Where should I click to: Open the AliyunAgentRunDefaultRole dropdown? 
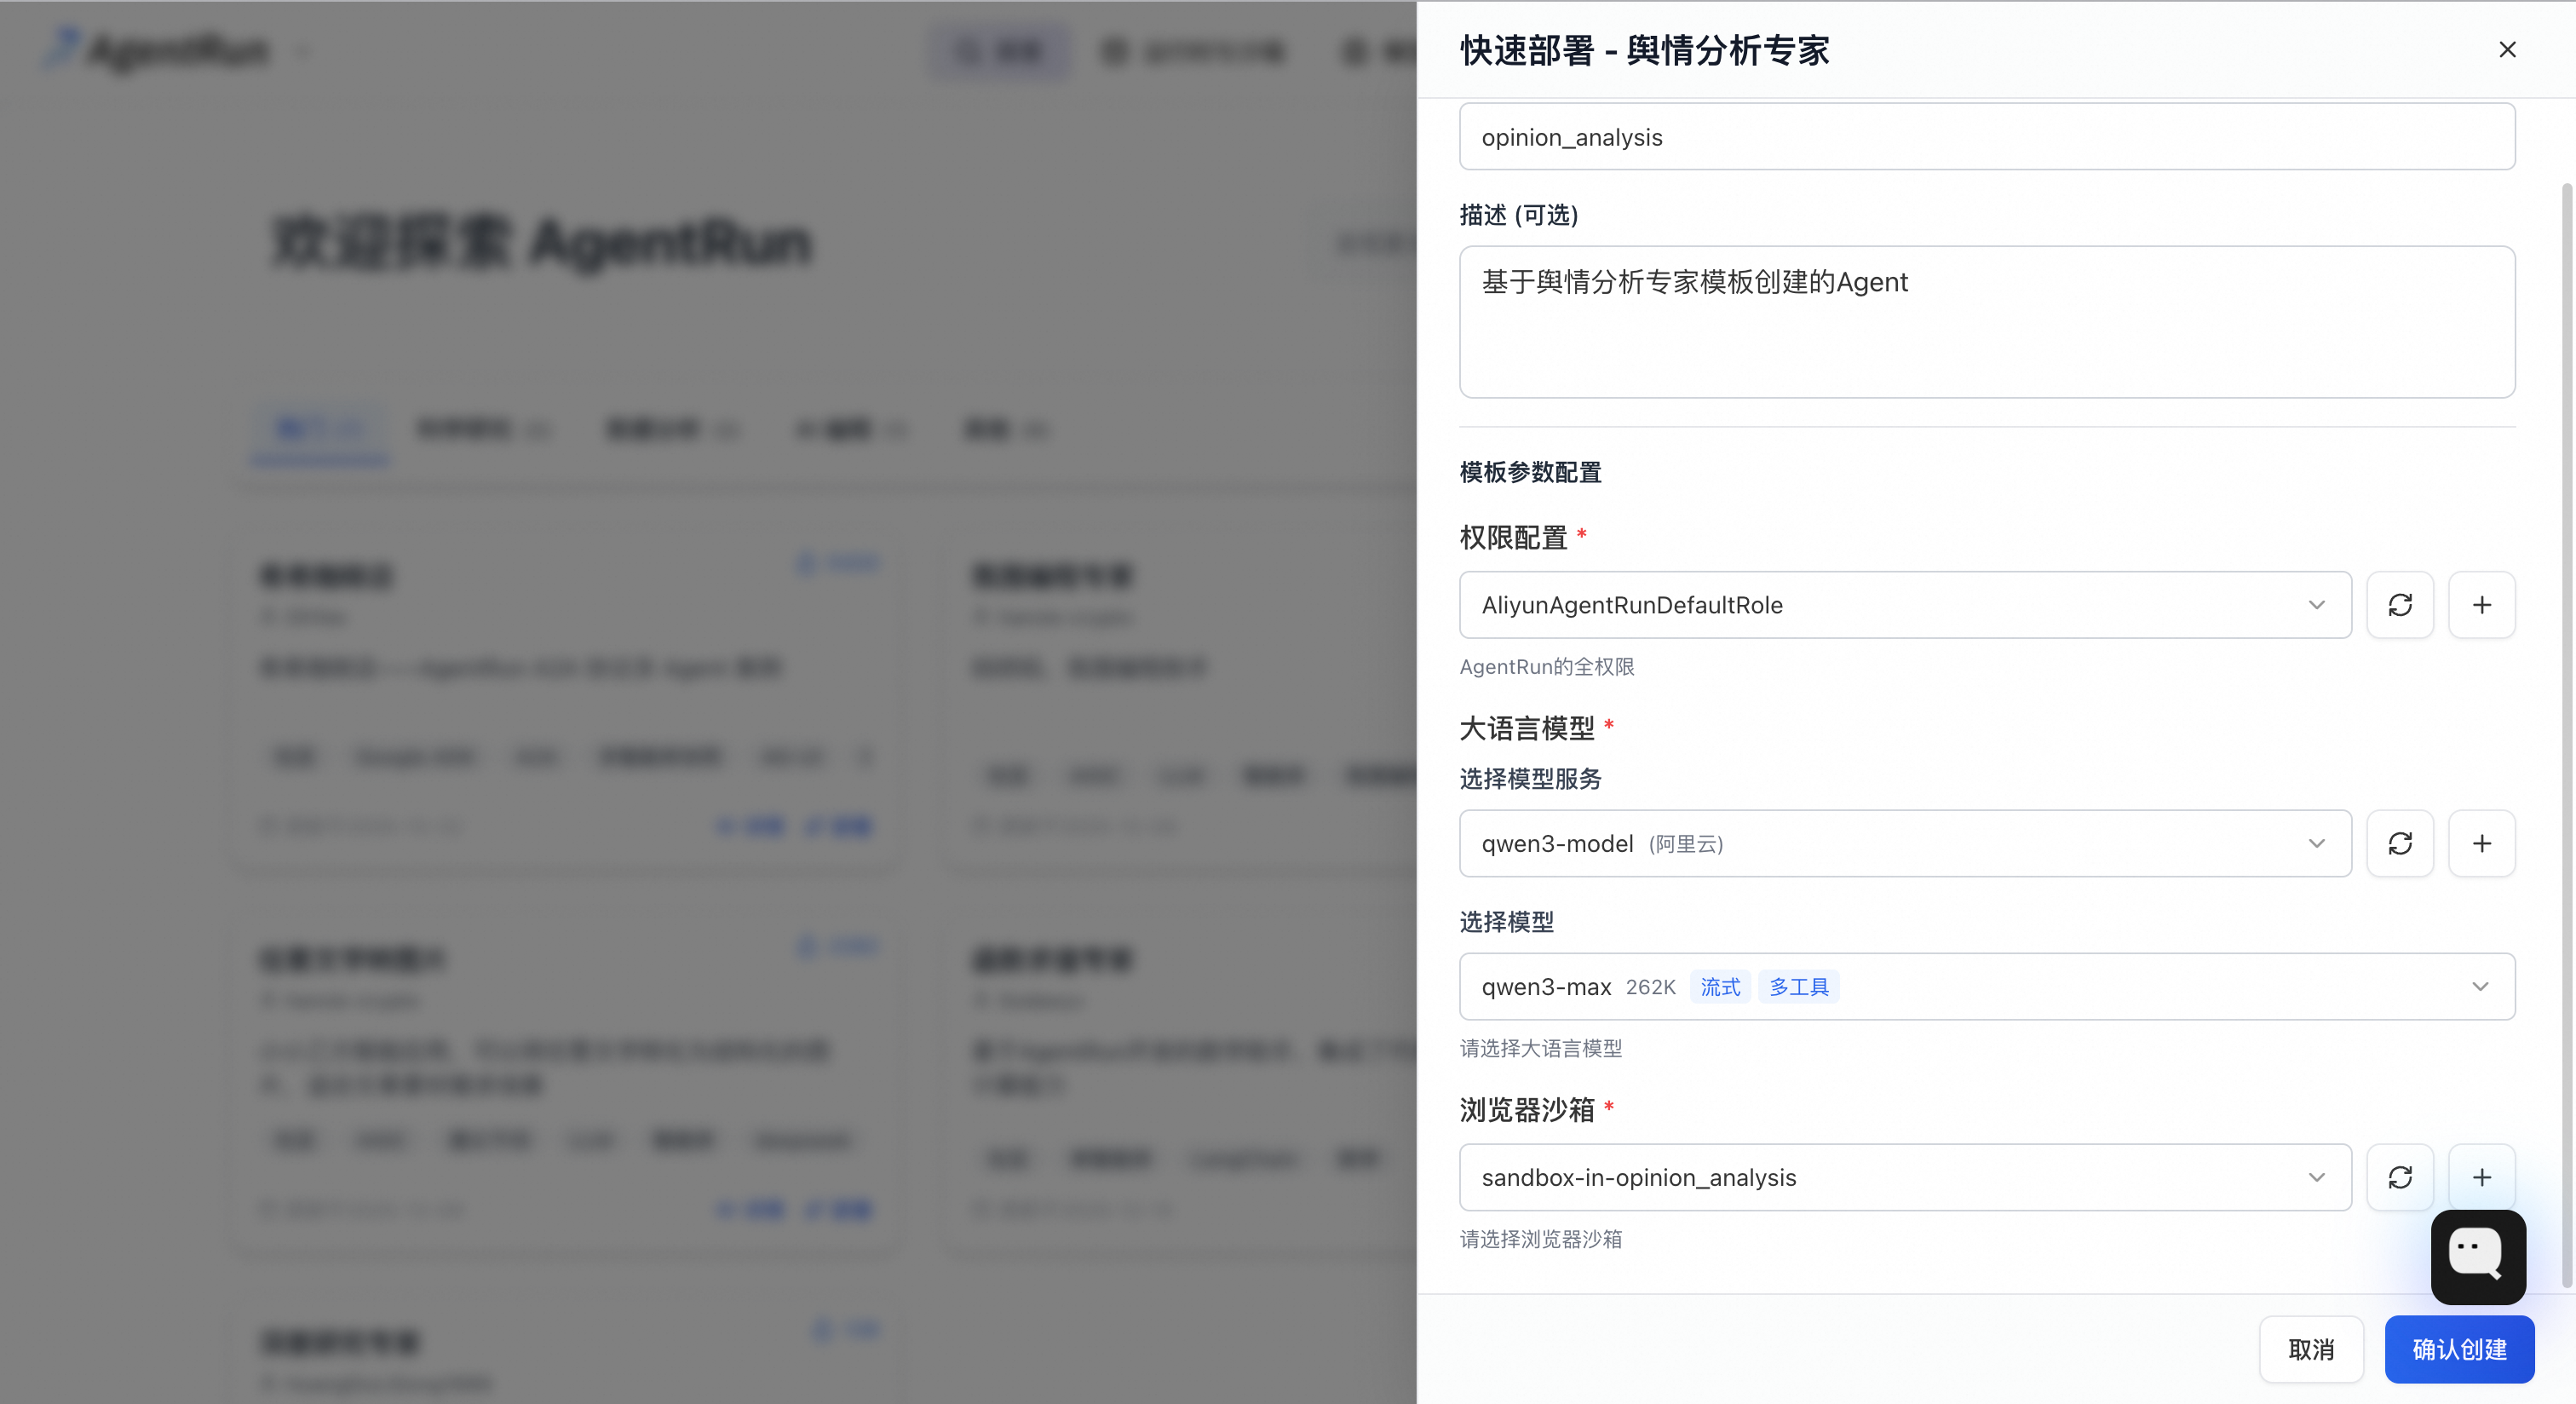pyautogui.click(x=1905, y=605)
